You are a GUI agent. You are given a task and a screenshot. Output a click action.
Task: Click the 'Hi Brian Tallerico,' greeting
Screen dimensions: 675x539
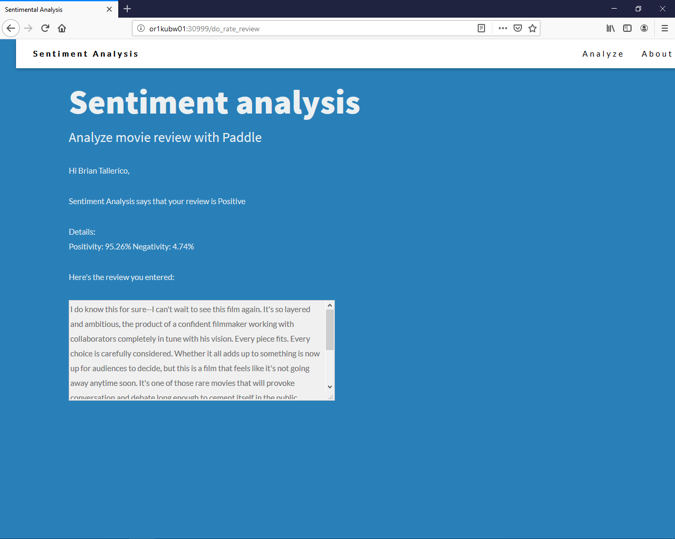coord(99,171)
